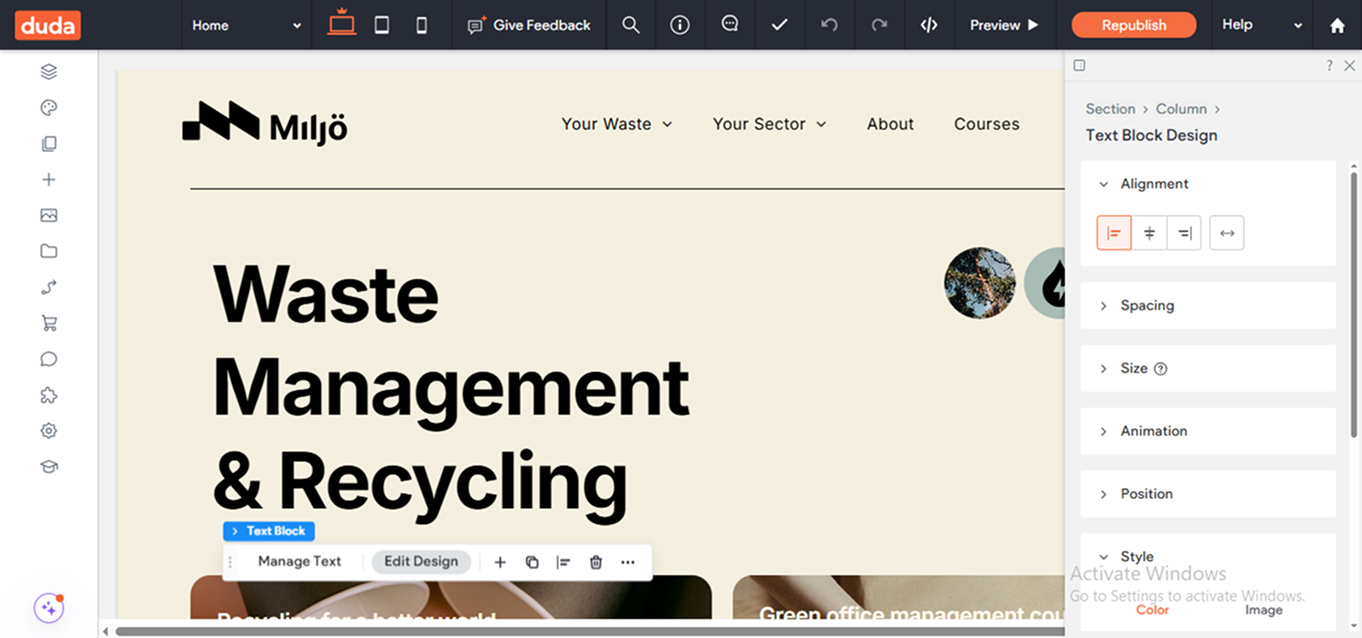Open the eCommerce cart icon in sidebar

(x=49, y=323)
